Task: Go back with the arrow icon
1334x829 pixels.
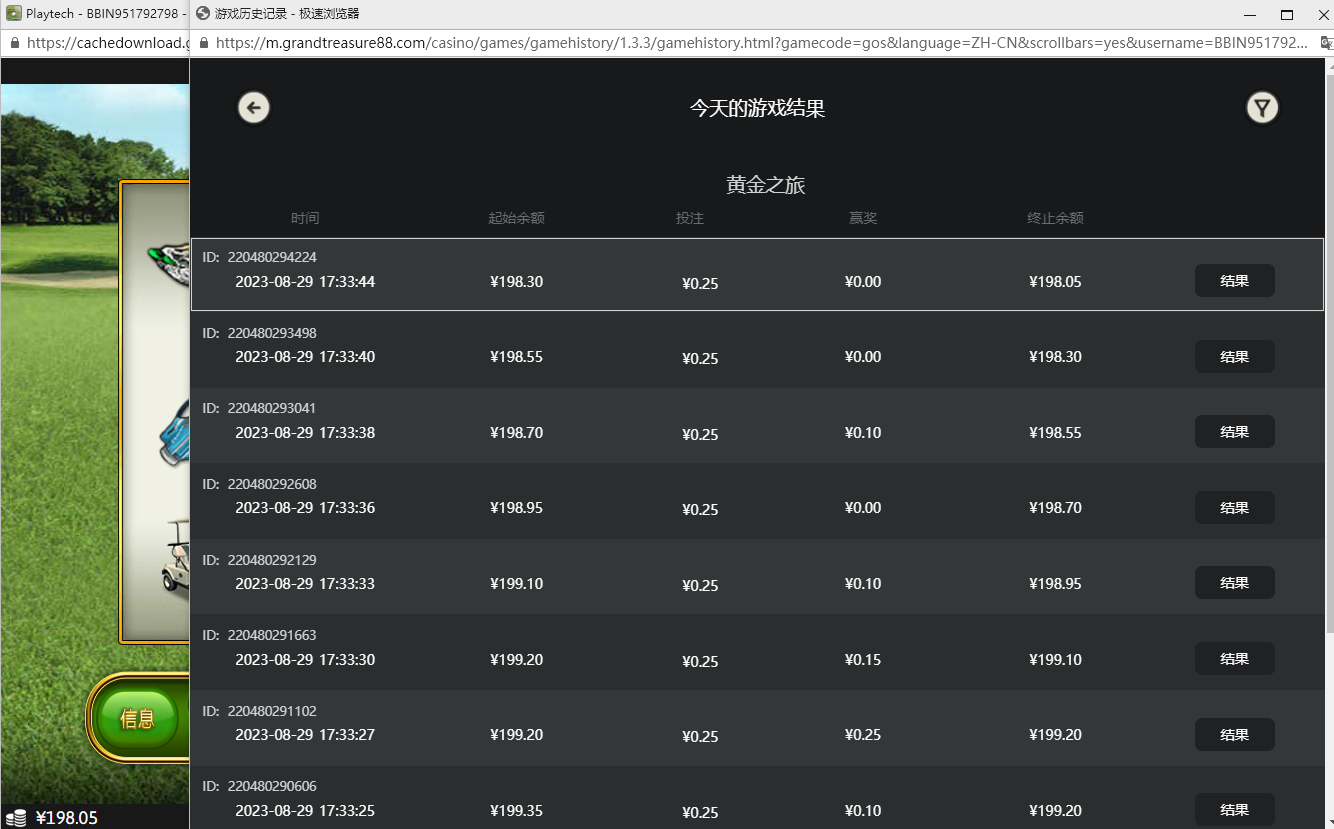Action: [x=254, y=108]
